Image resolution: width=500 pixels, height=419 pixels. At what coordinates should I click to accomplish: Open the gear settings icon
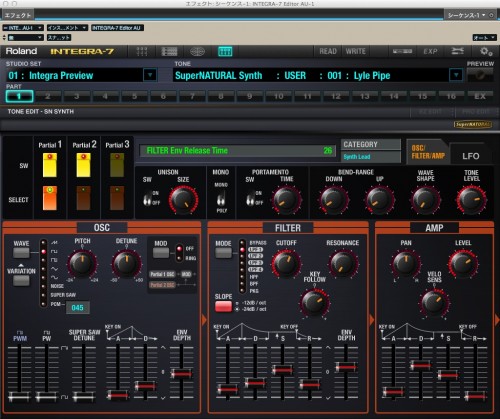pos(486,51)
